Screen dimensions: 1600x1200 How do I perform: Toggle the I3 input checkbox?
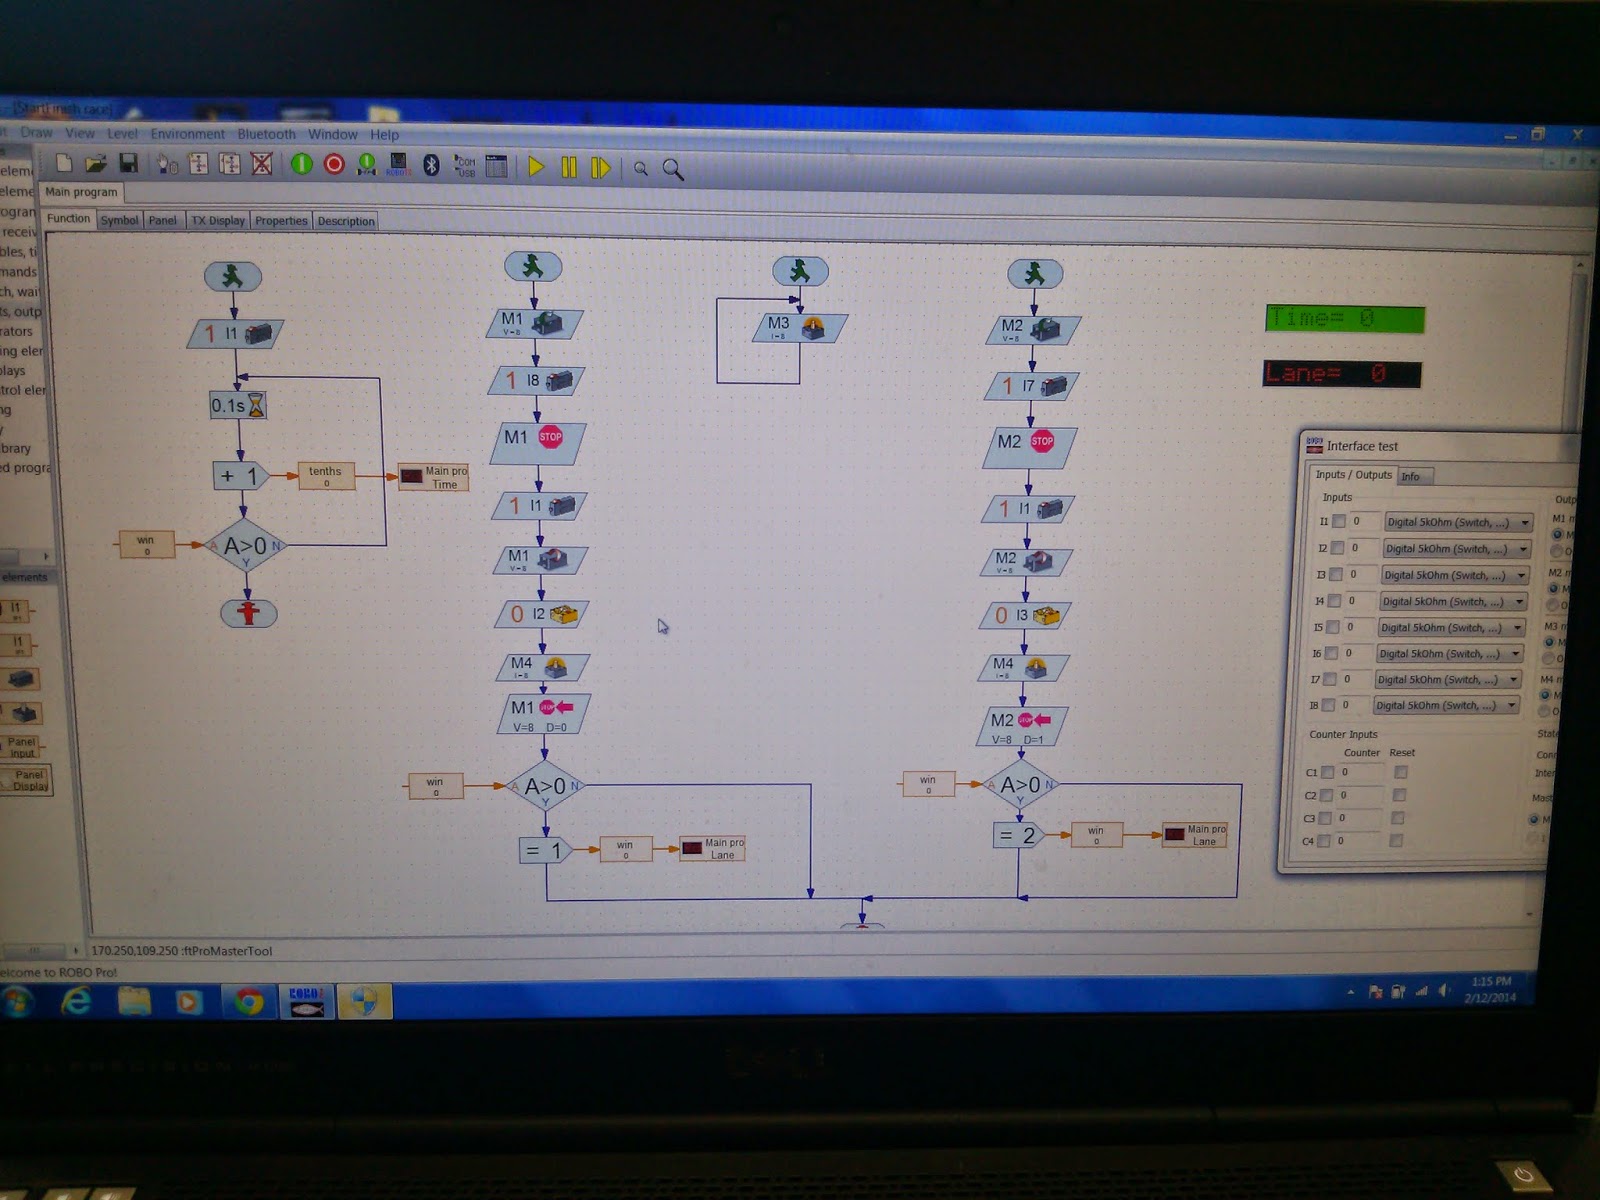(1335, 574)
